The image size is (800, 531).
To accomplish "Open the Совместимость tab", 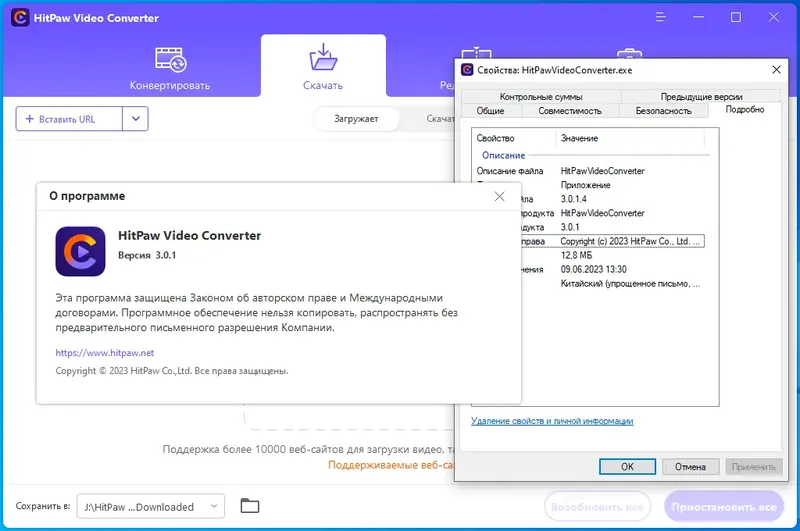I will (570, 111).
